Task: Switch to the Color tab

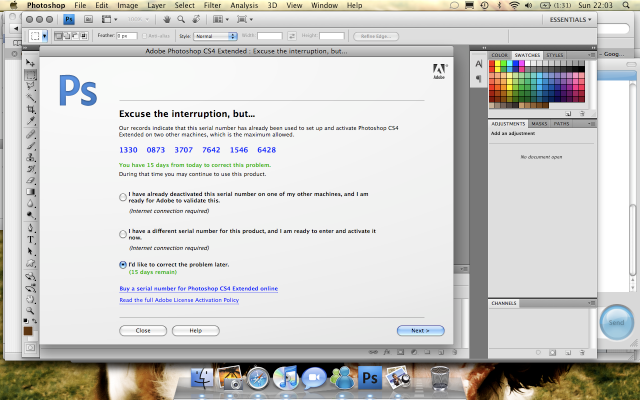Action: tap(500, 55)
